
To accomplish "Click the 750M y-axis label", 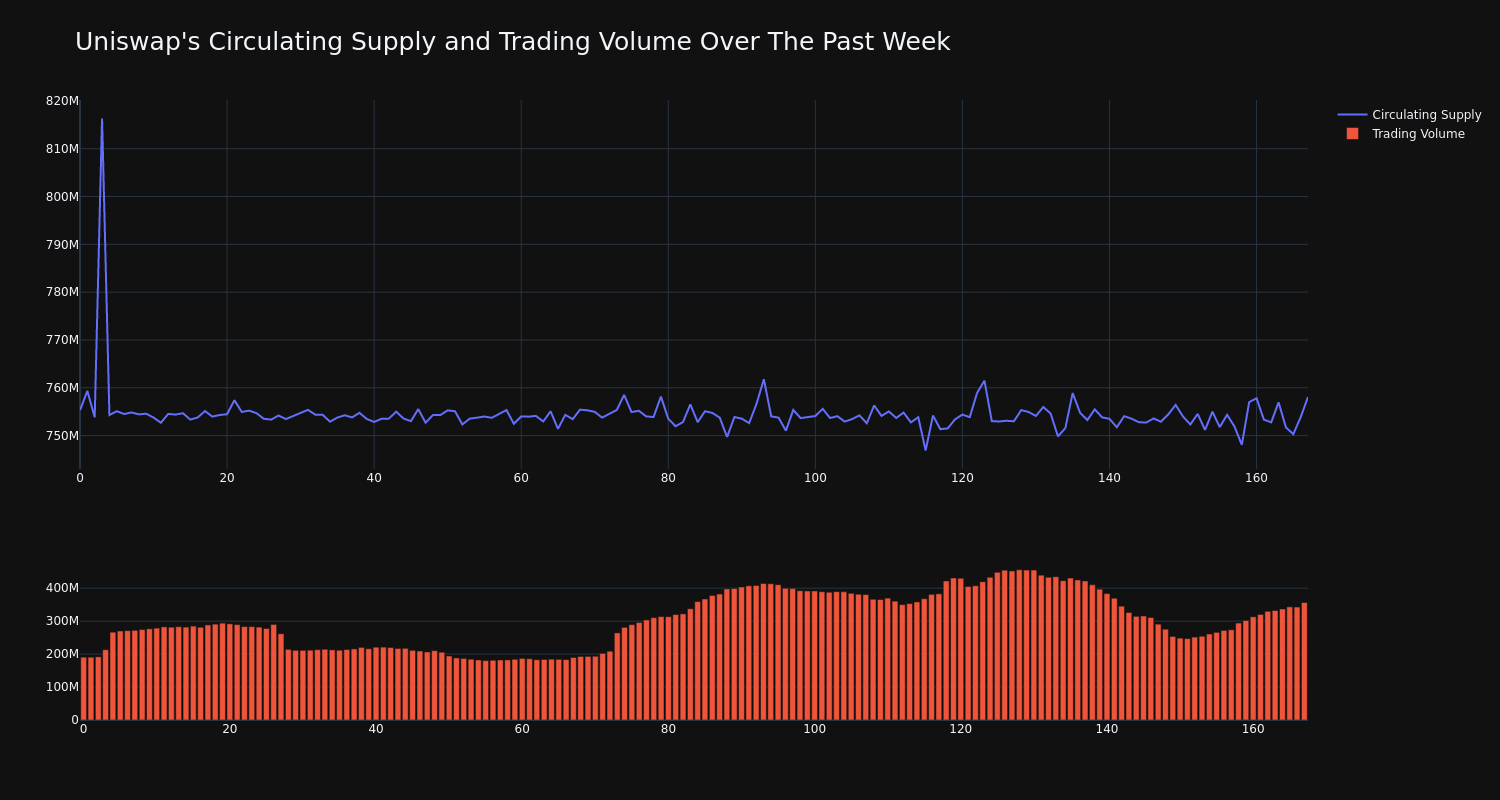I will tap(62, 436).
